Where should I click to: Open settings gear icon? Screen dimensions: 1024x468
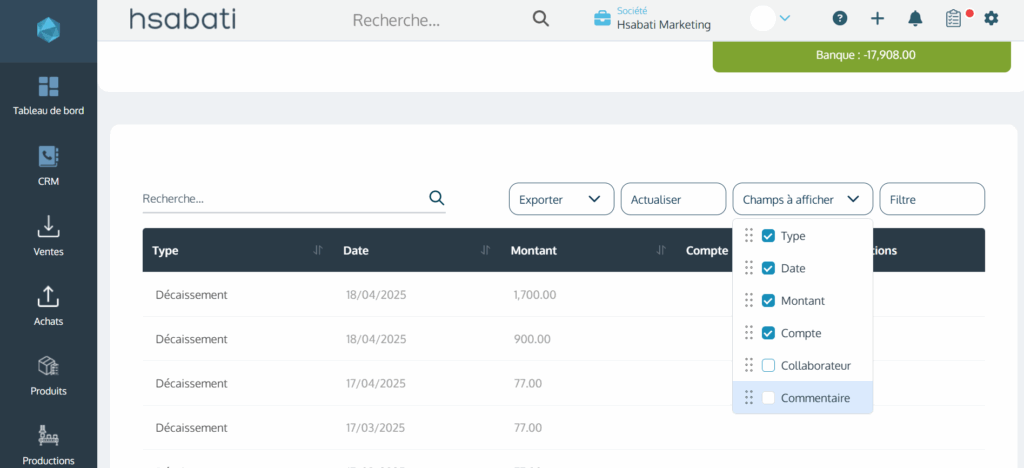991,18
